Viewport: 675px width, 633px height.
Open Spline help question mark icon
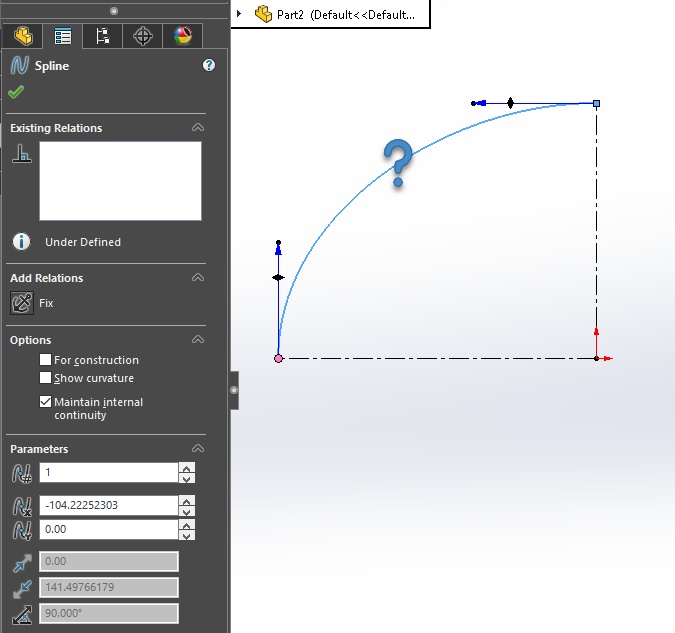pos(209,65)
